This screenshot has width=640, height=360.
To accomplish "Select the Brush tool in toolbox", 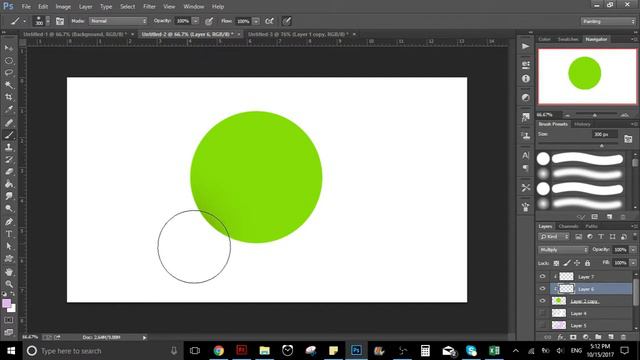I will [9, 135].
